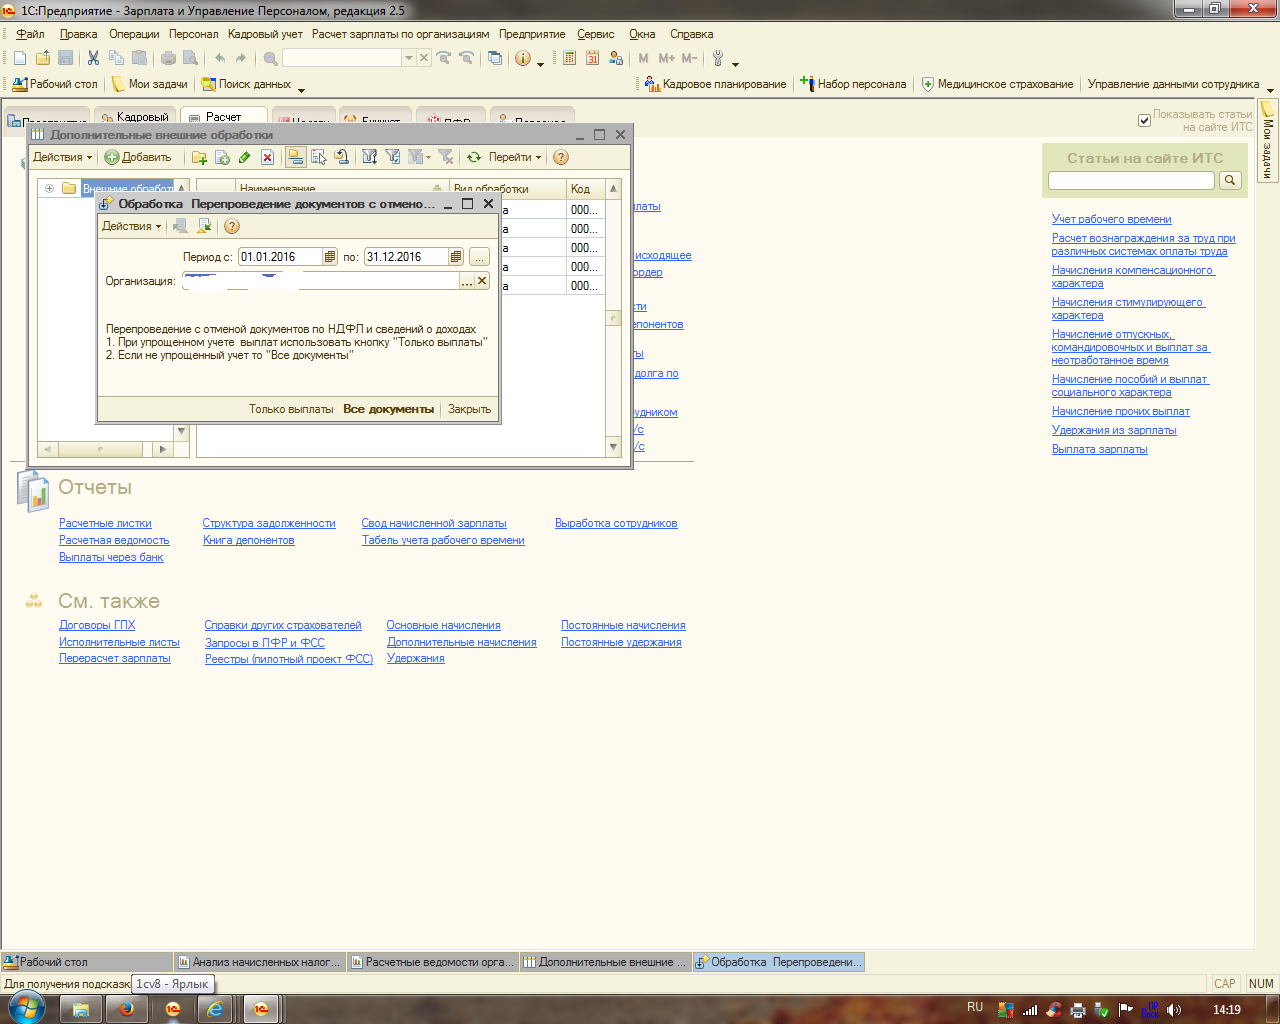Click help question icon in external processing toolbar
This screenshot has width=1280, height=1024.
(x=561, y=157)
